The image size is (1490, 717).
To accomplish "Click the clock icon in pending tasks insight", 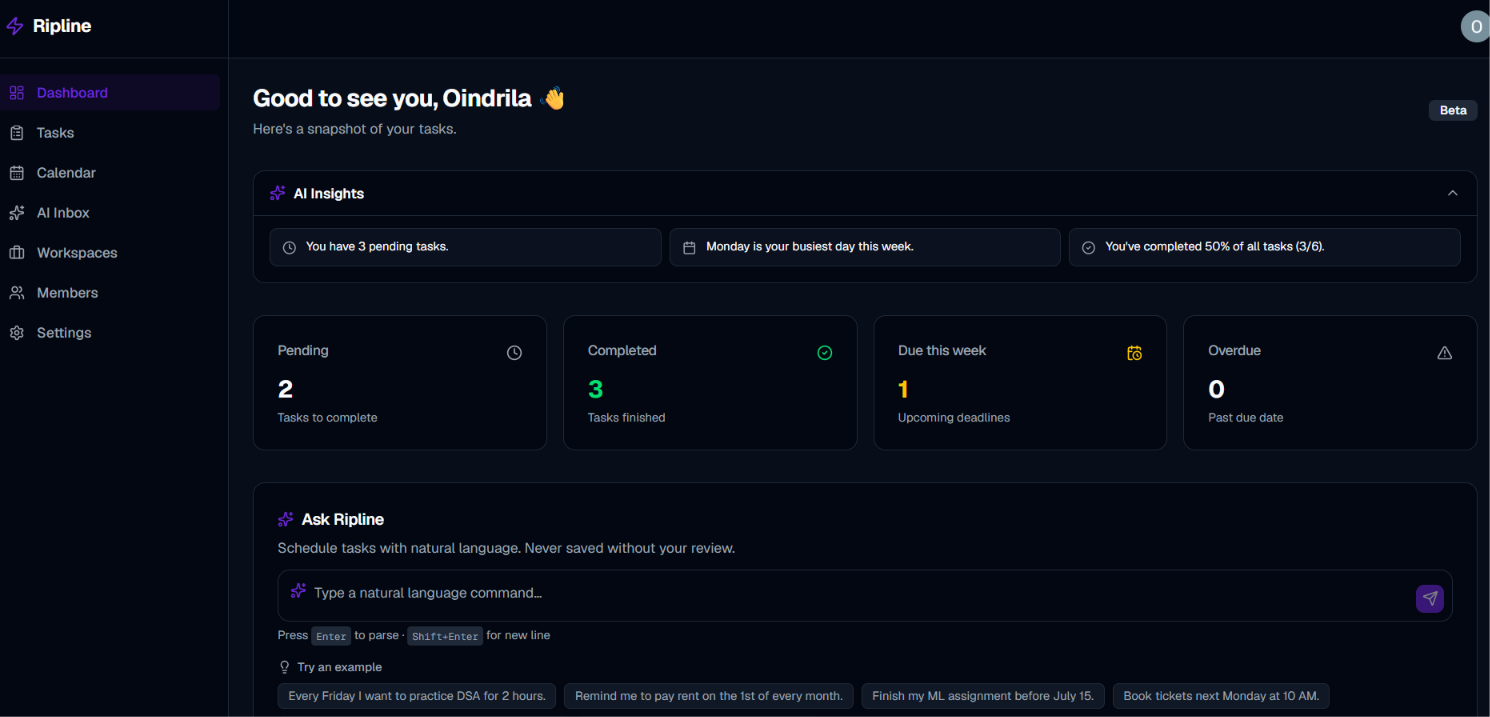I will tap(289, 247).
